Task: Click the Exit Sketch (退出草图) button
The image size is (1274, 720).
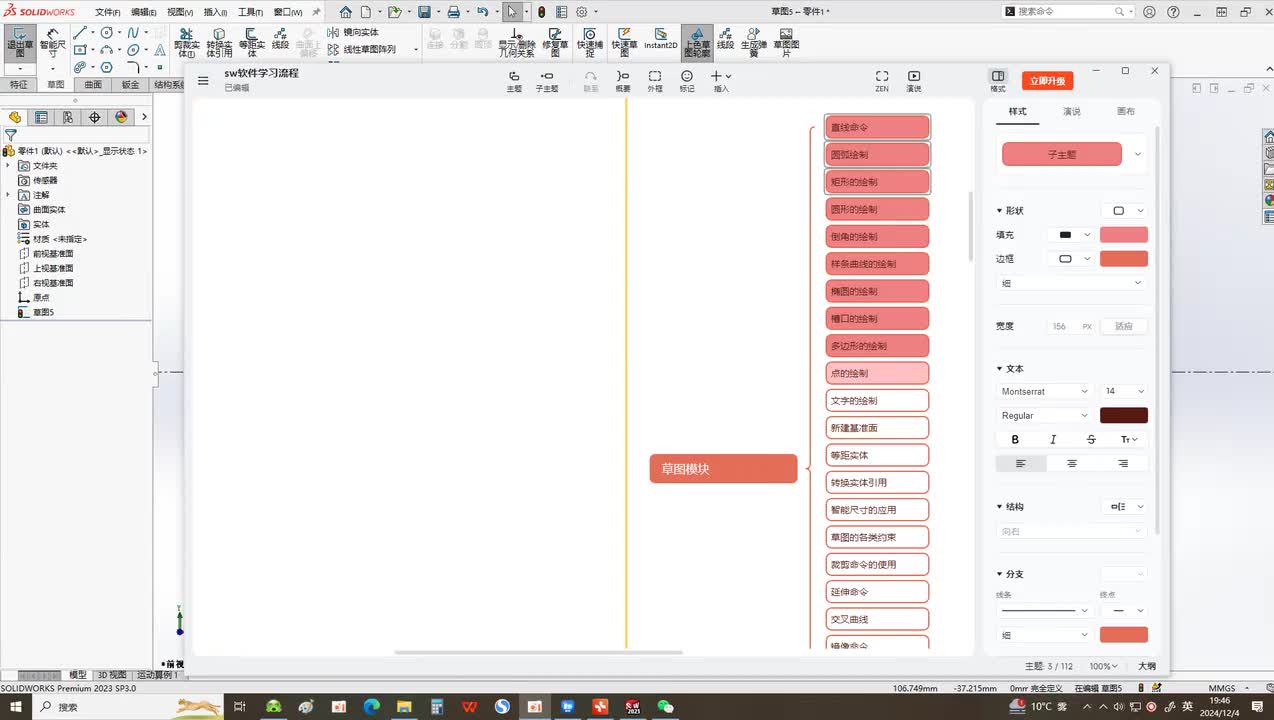Action: pyautogui.click(x=19, y=42)
